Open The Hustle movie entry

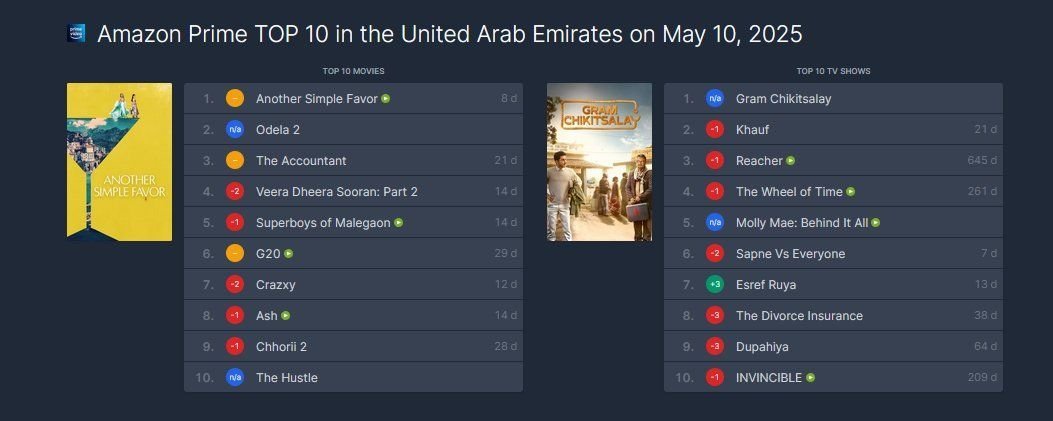[286, 378]
